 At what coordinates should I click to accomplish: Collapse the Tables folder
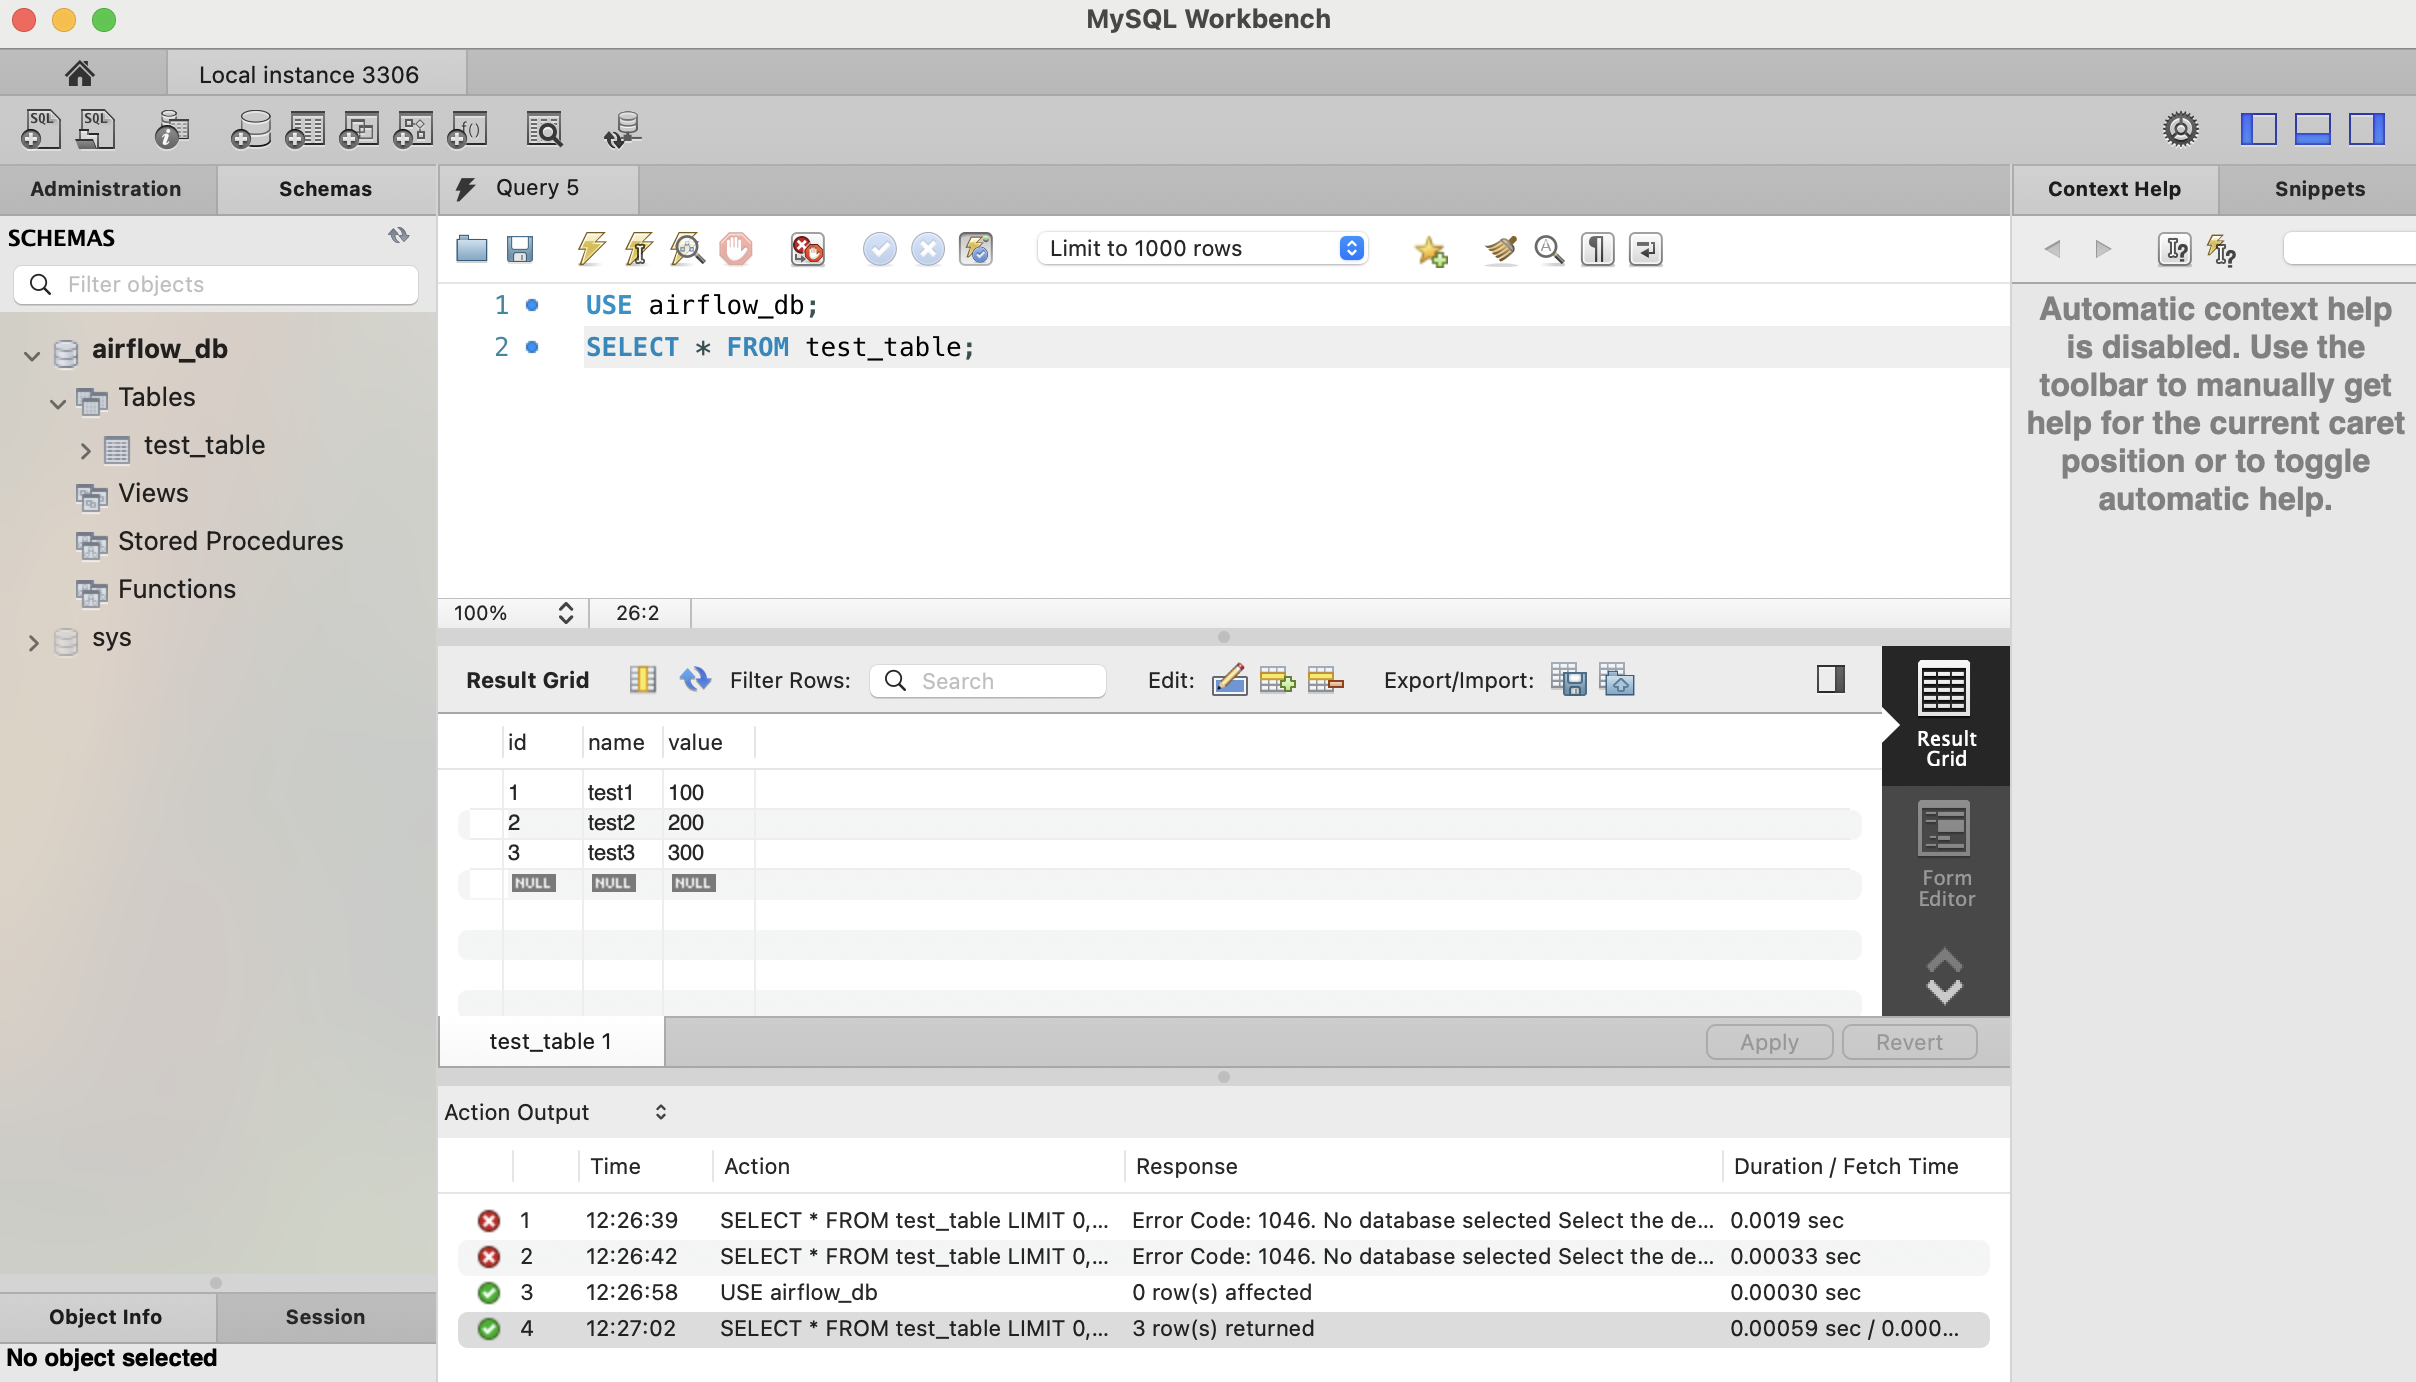click(x=58, y=403)
